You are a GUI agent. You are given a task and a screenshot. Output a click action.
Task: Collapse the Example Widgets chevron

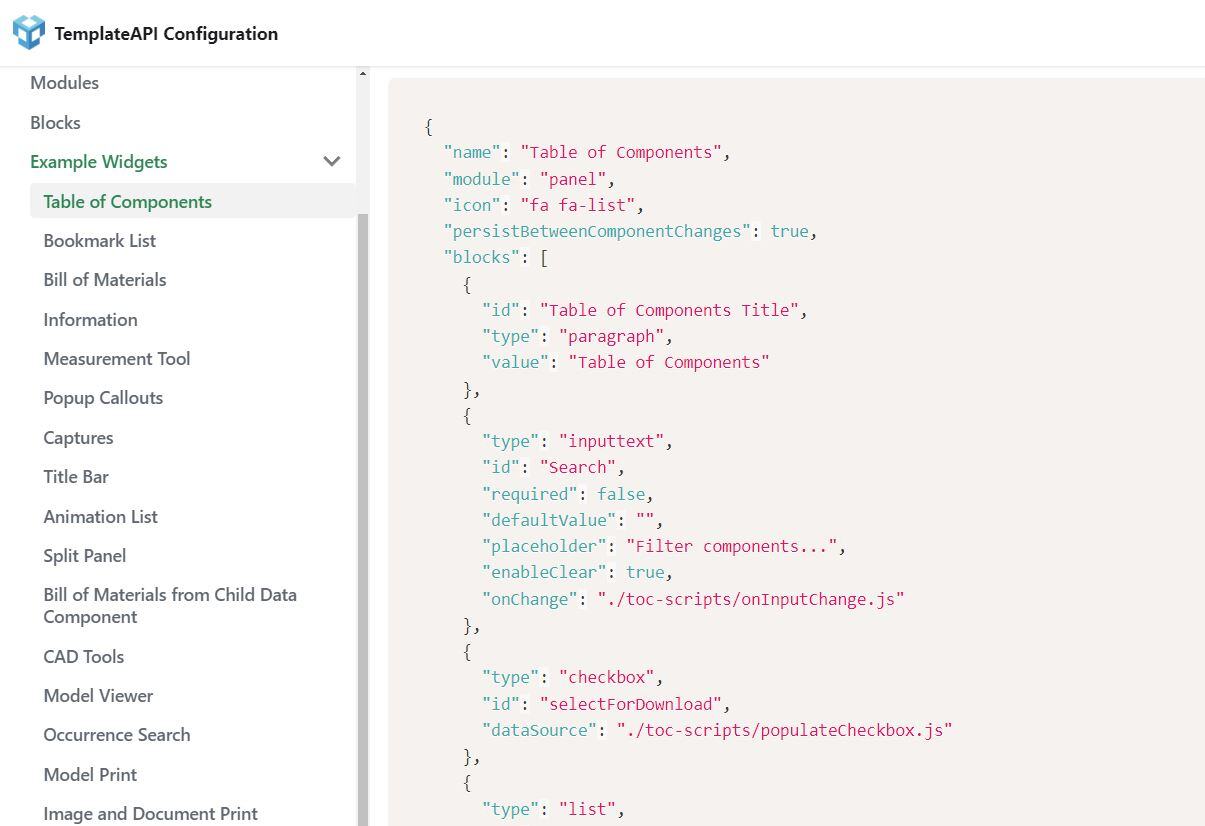(x=332, y=161)
